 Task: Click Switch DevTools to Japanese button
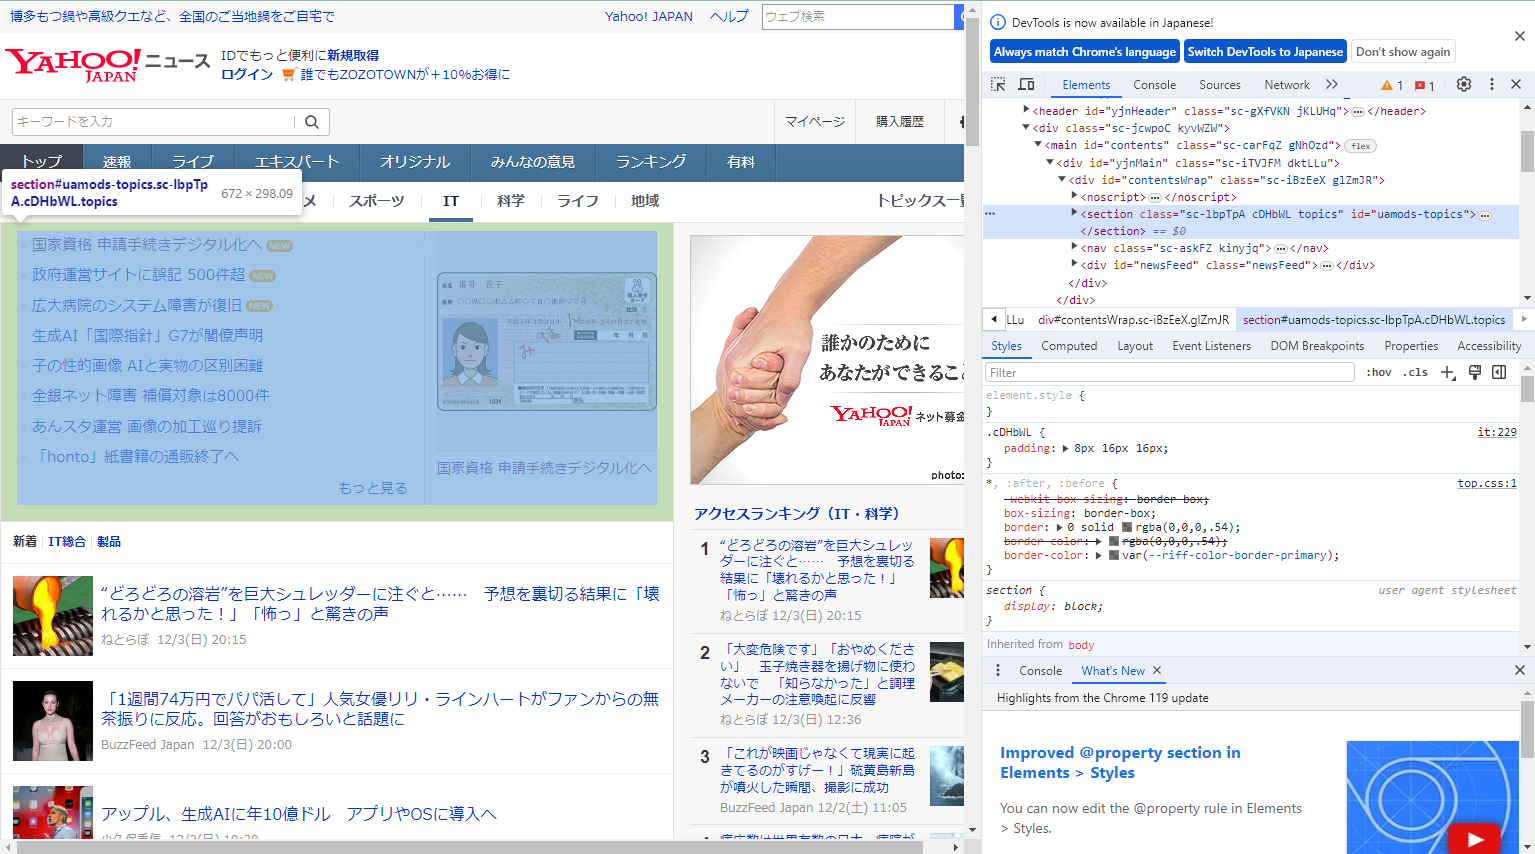pos(1265,52)
